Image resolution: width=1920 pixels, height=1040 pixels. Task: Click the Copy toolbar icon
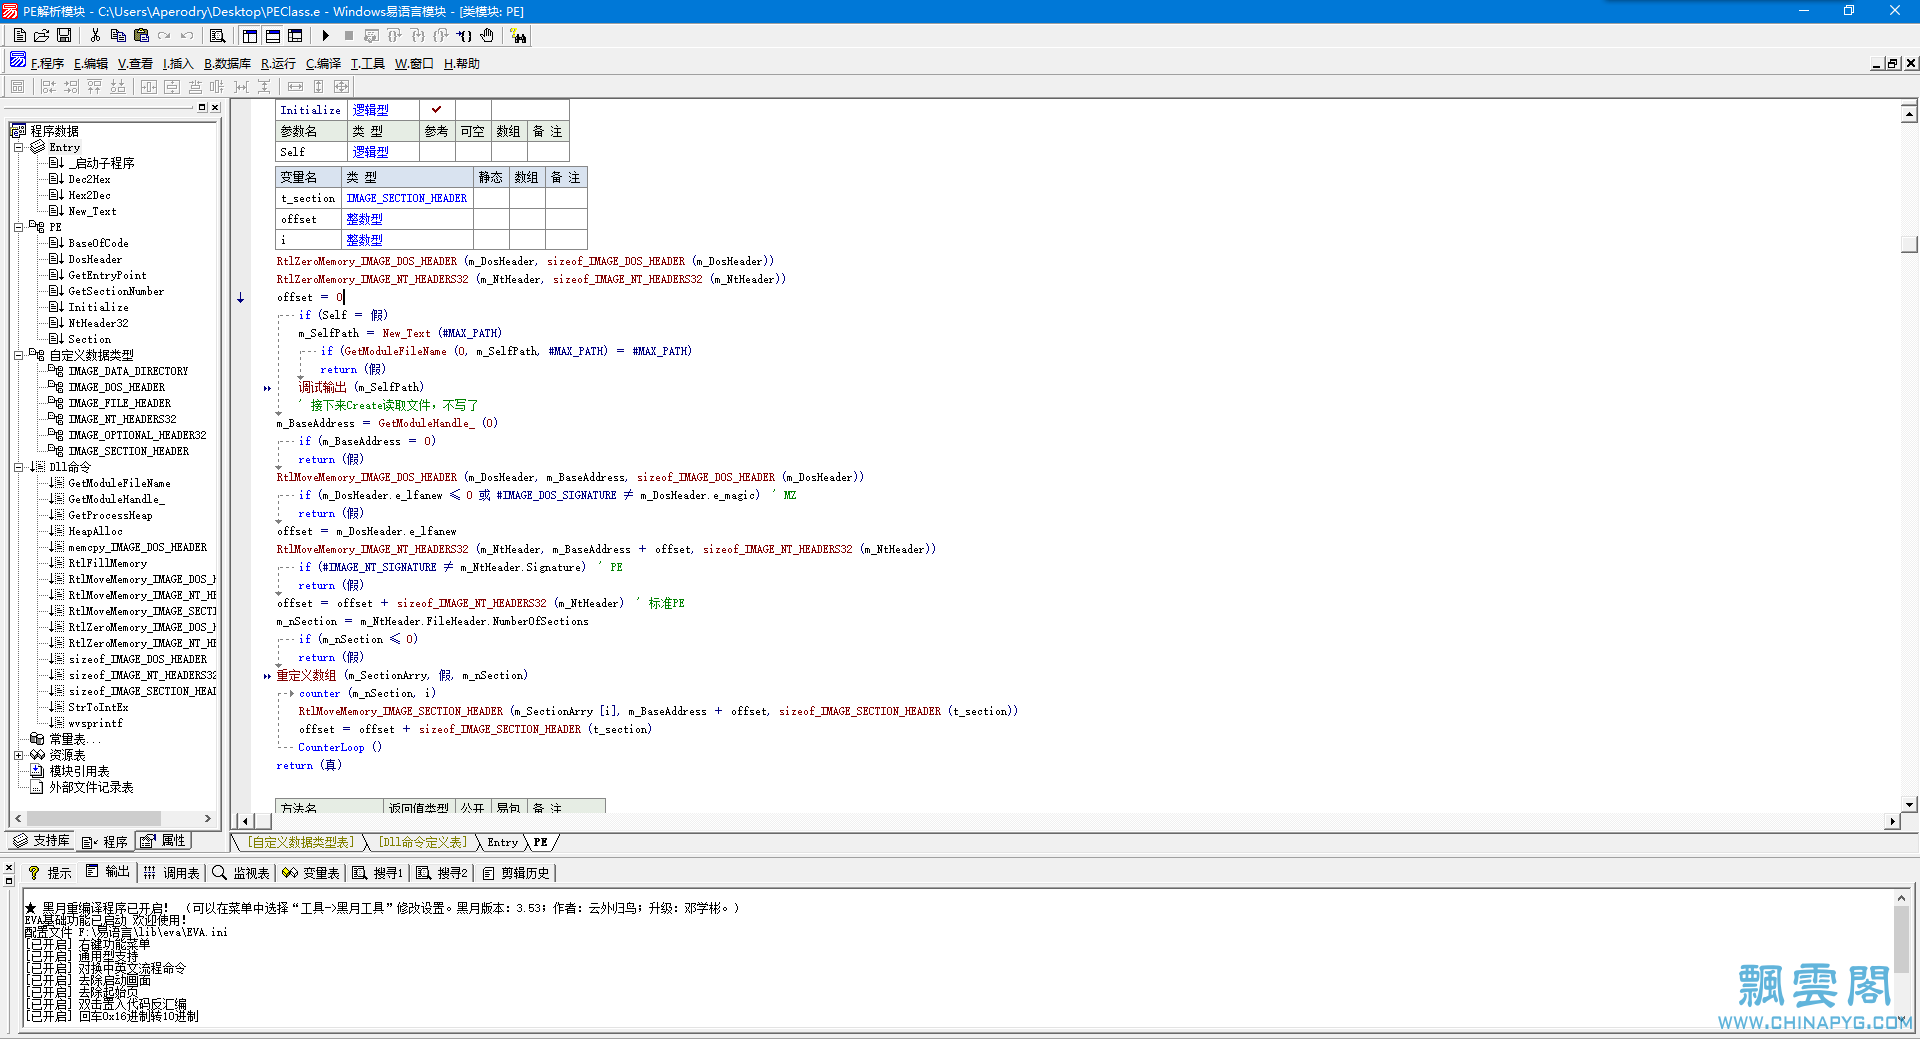(x=118, y=36)
